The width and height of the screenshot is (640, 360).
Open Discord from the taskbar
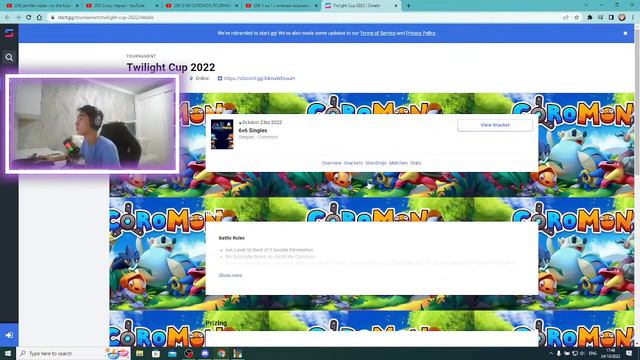click(205, 353)
